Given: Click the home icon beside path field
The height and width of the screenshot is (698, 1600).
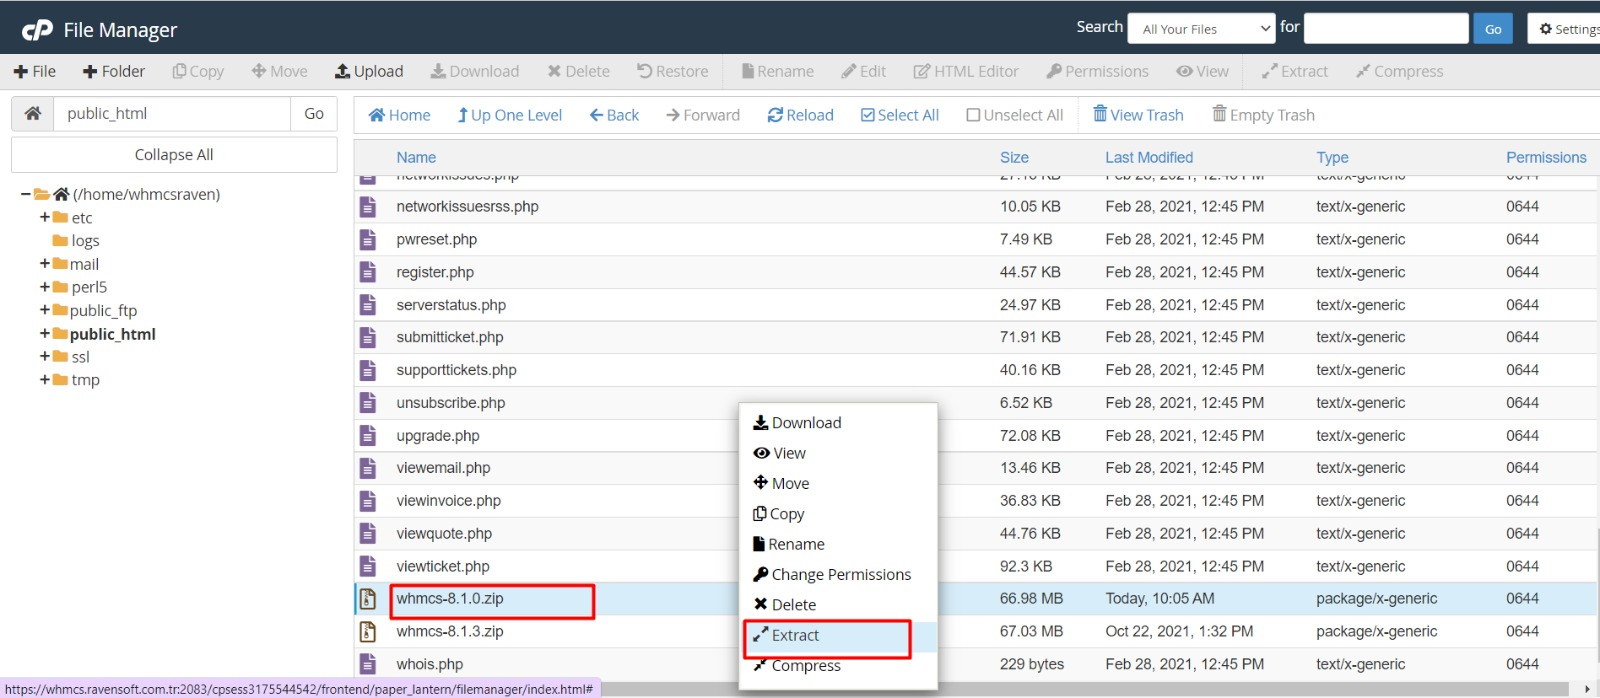Looking at the screenshot, I should point(33,114).
